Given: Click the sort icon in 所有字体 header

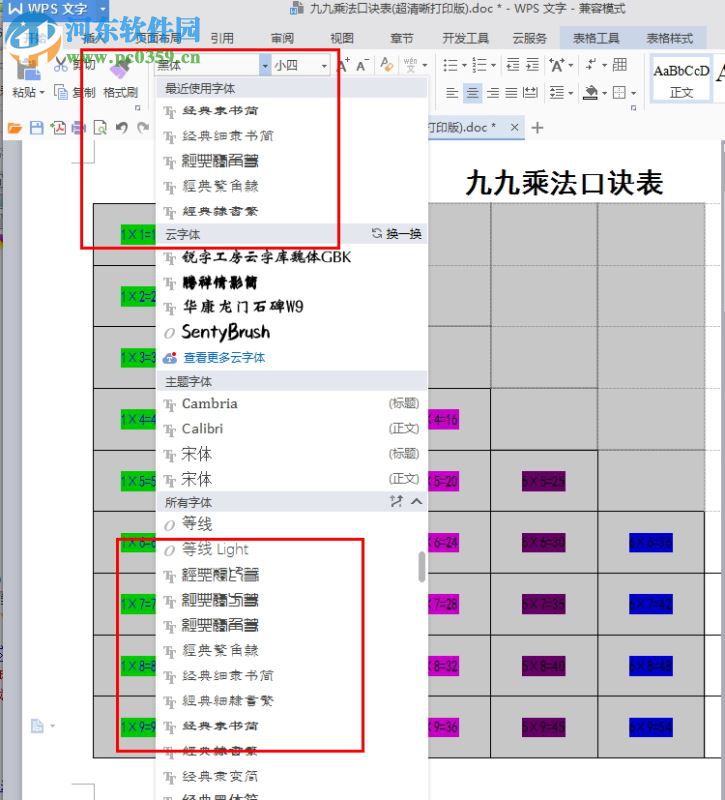Looking at the screenshot, I should pyautogui.click(x=396, y=502).
